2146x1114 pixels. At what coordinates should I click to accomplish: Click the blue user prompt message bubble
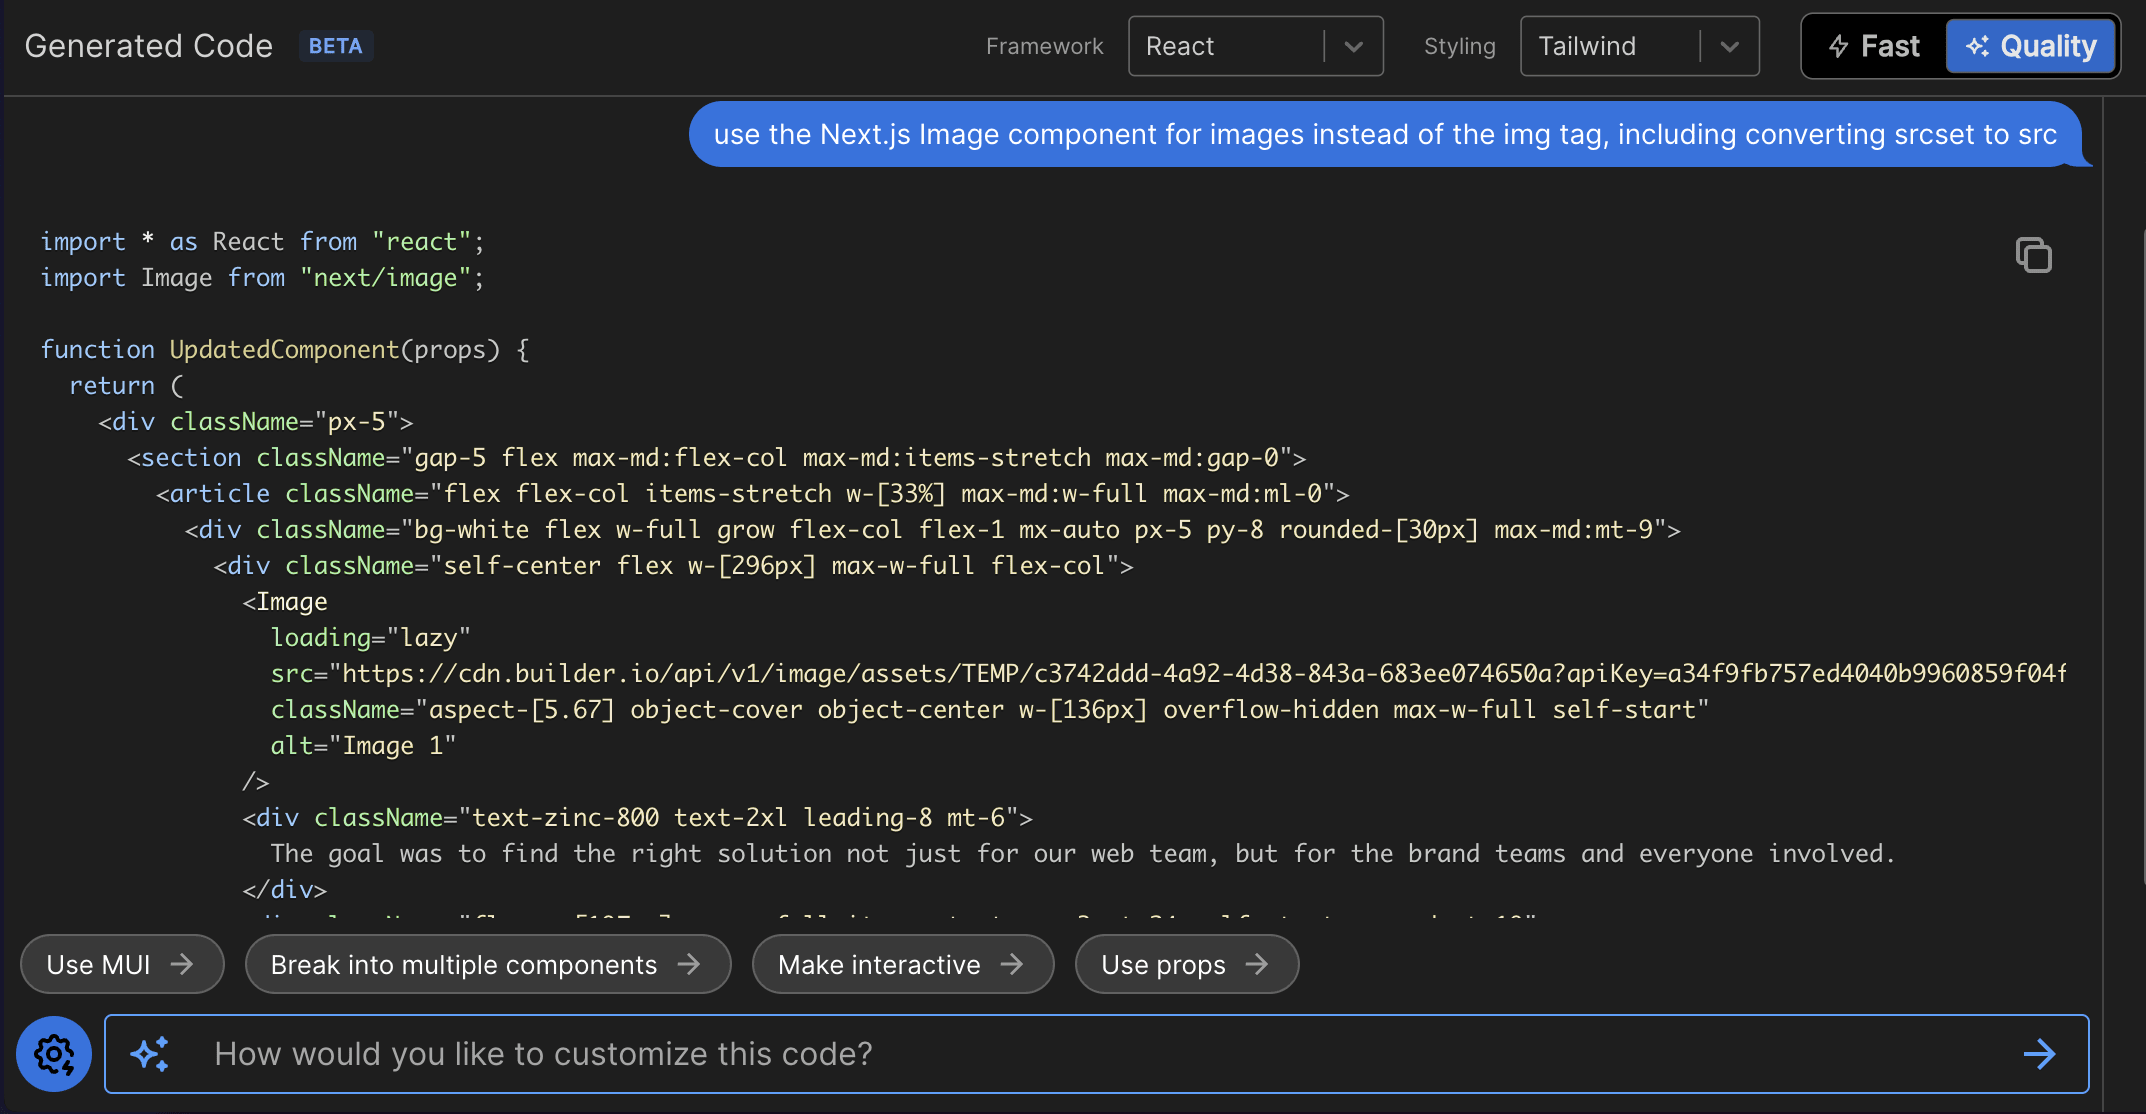[x=1385, y=134]
